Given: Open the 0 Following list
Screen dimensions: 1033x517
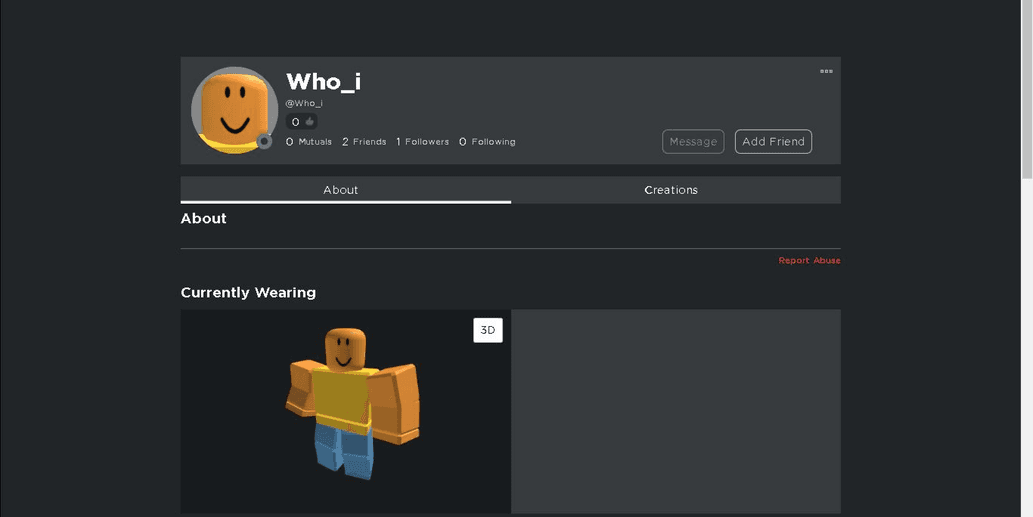Looking at the screenshot, I should pyautogui.click(x=487, y=142).
